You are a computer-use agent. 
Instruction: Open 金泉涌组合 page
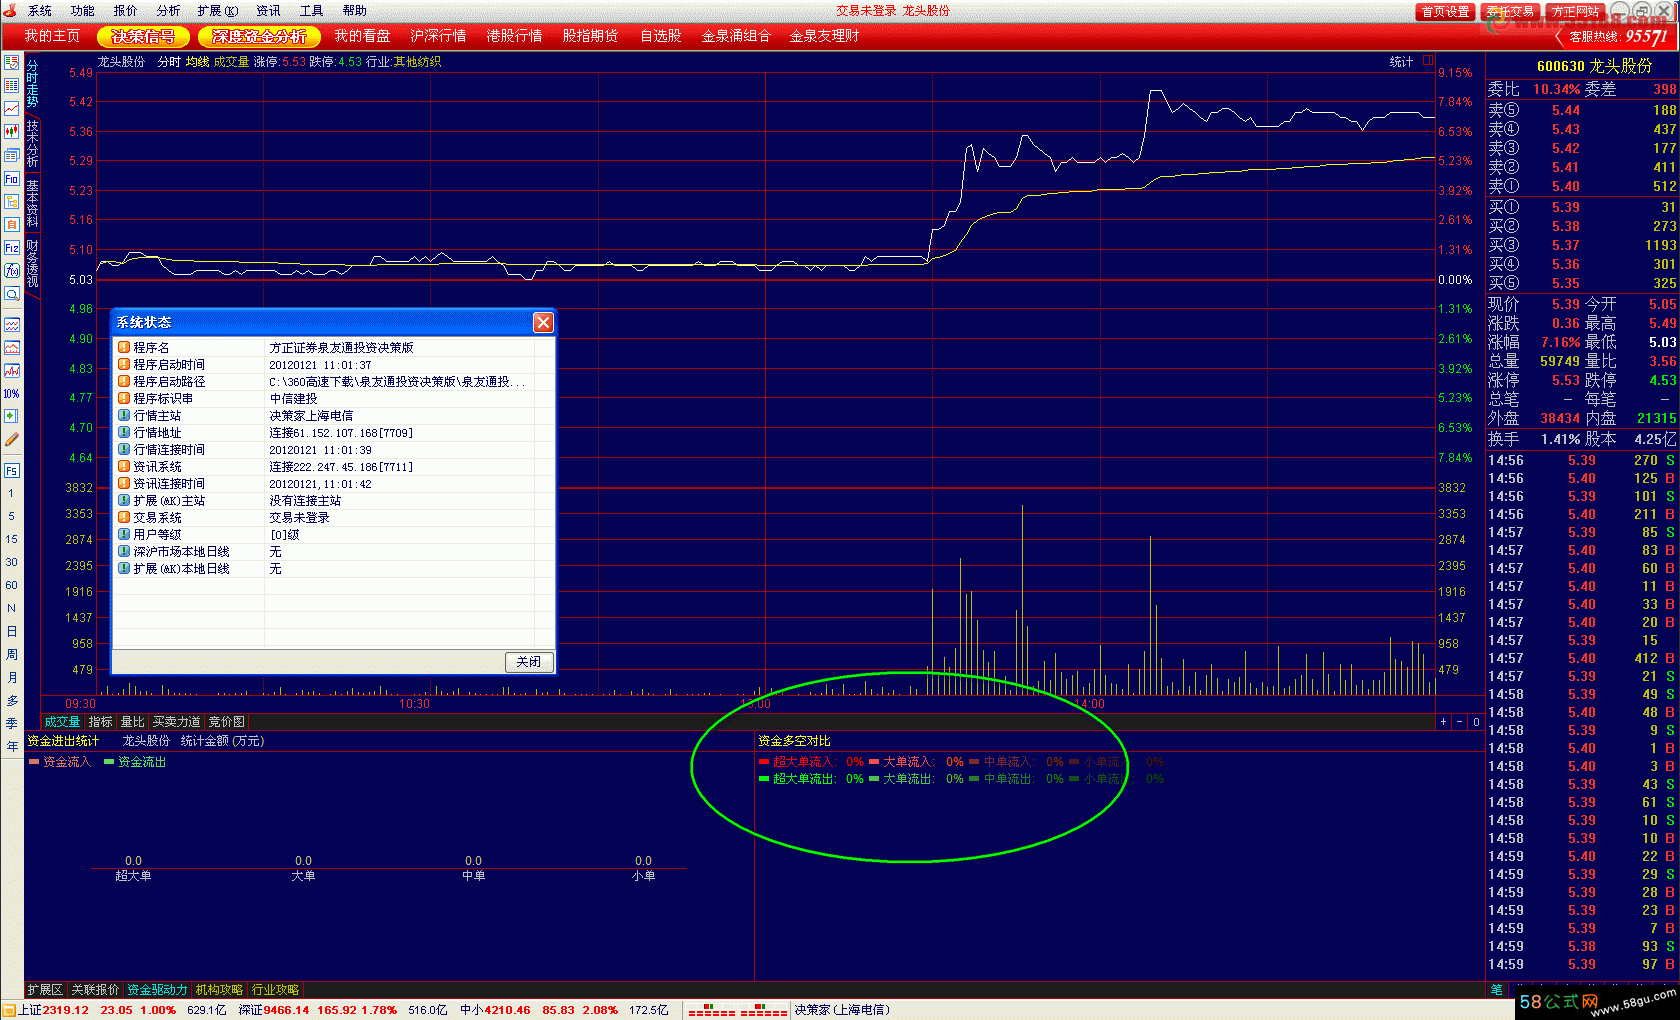click(736, 36)
